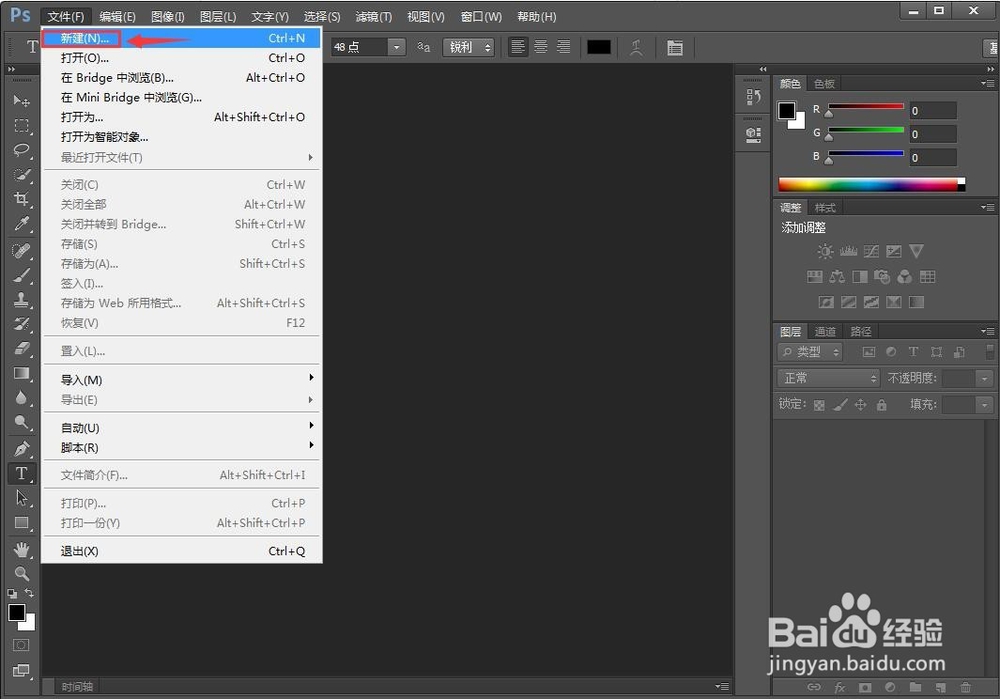Viewport: 1000px width, 699px height.
Task: Expand the 自动(U) submenu
Action: (x=182, y=428)
